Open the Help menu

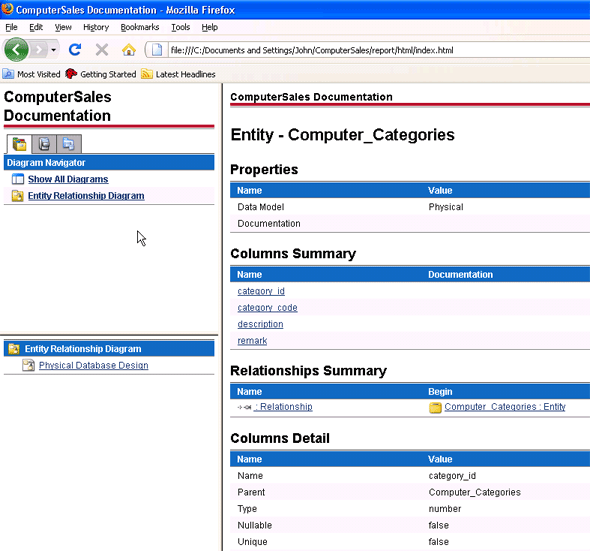210,27
